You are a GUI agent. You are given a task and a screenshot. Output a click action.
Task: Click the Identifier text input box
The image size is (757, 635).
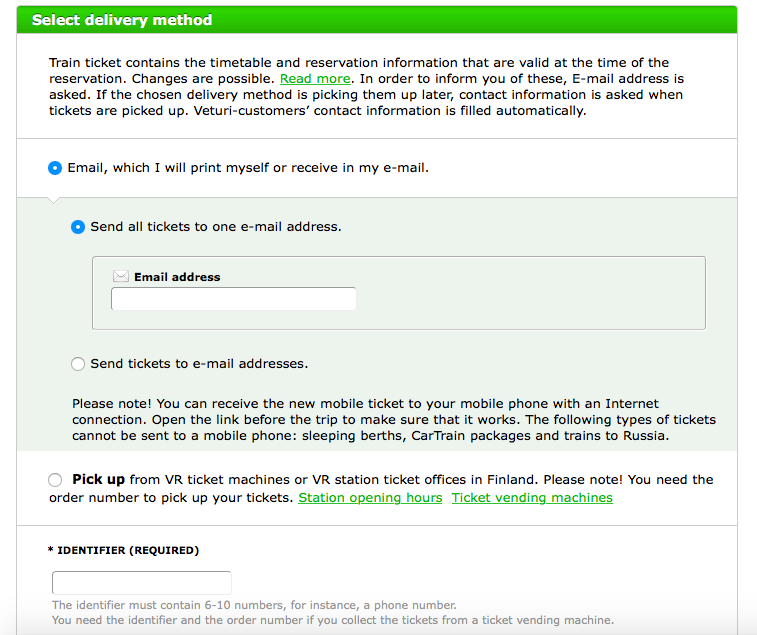tap(141, 583)
